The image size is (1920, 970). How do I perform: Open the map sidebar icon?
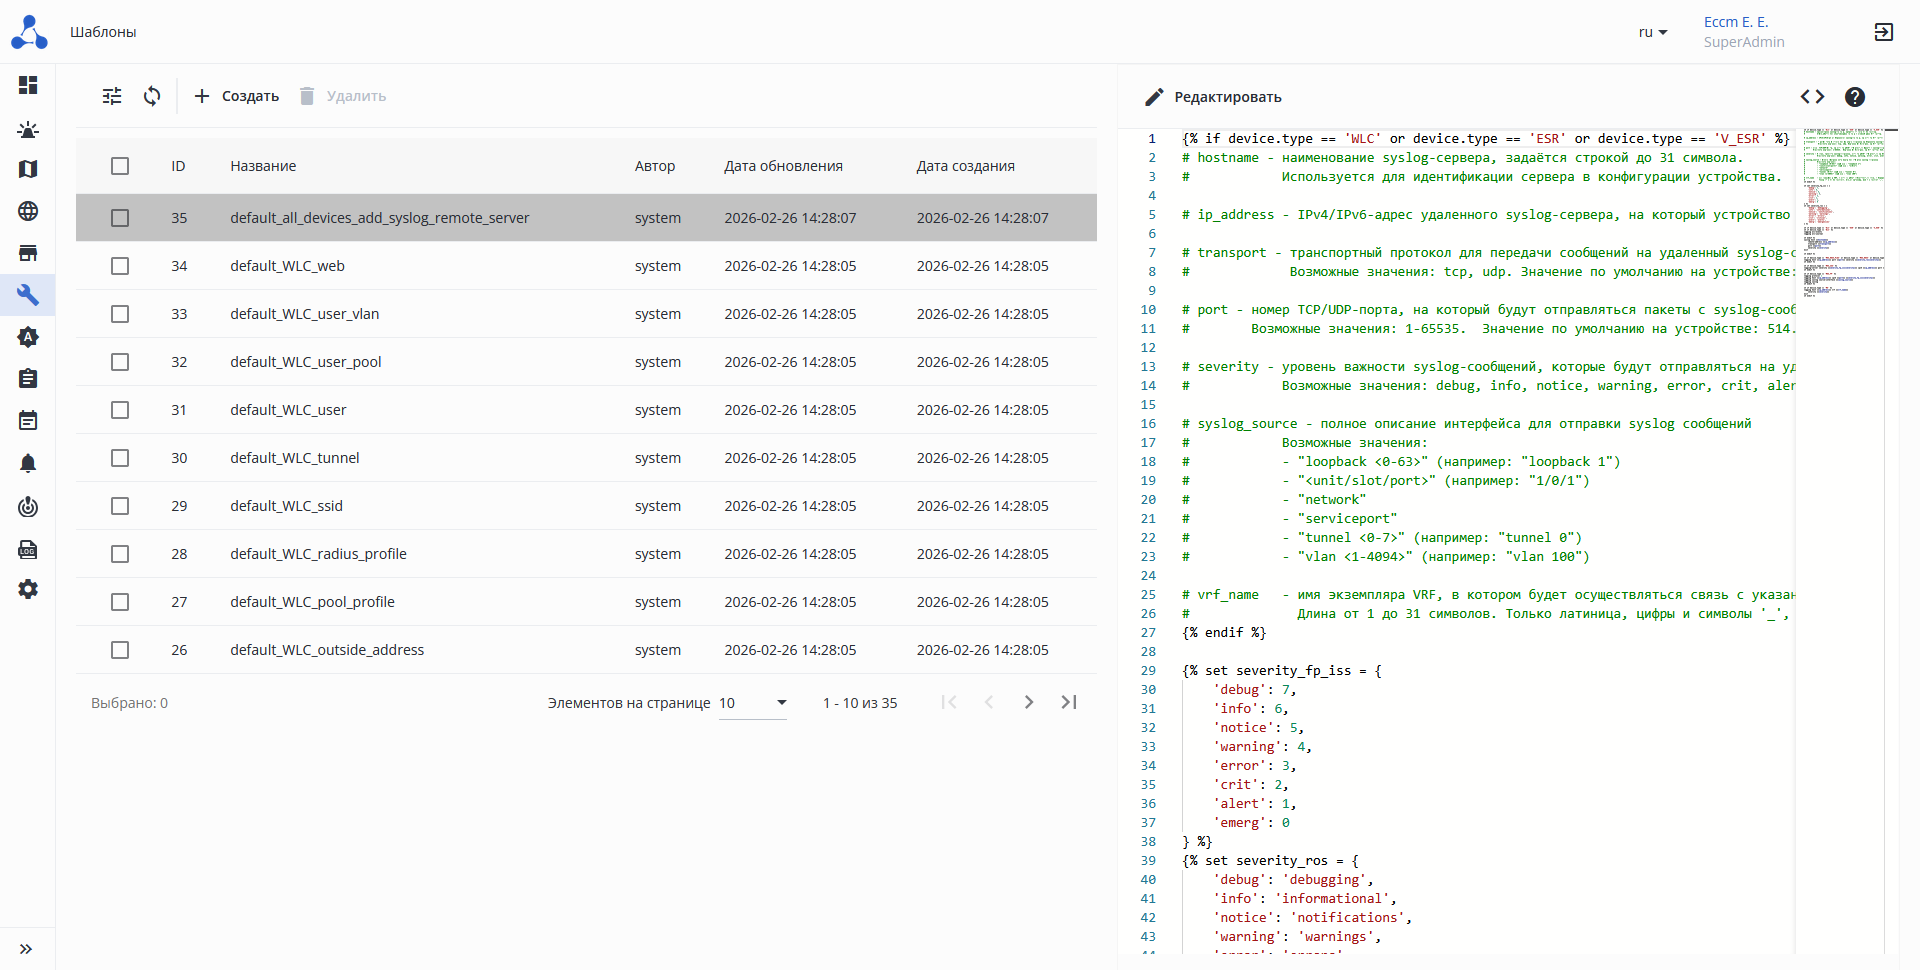coord(28,169)
